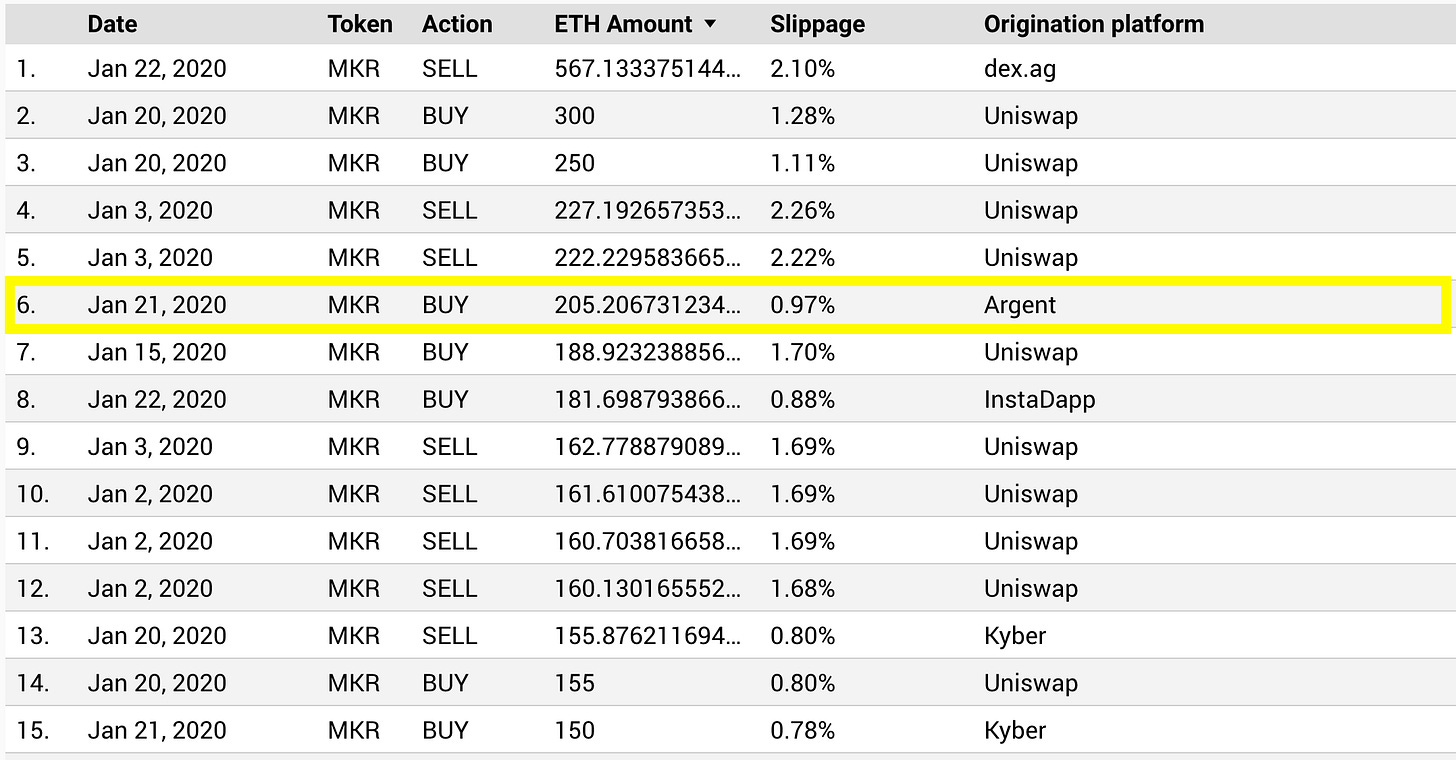Click the SELL action in row 13
Viewport: 1456px width, 760px height.
tap(450, 636)
